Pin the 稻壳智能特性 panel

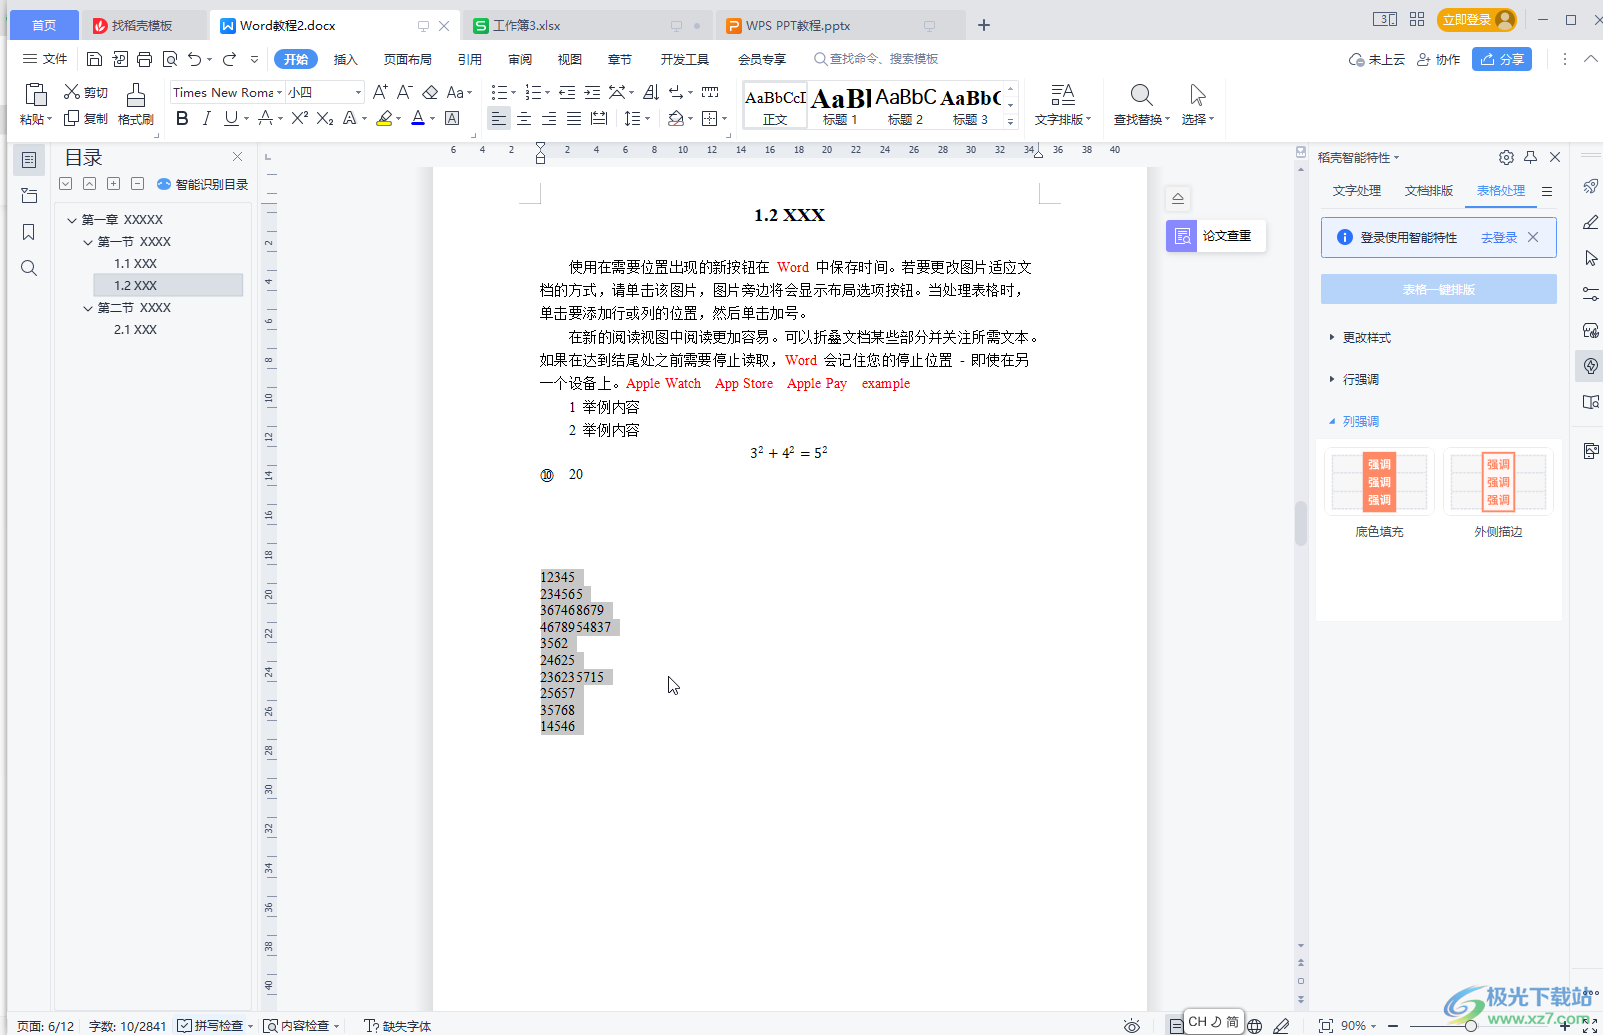1530,157
